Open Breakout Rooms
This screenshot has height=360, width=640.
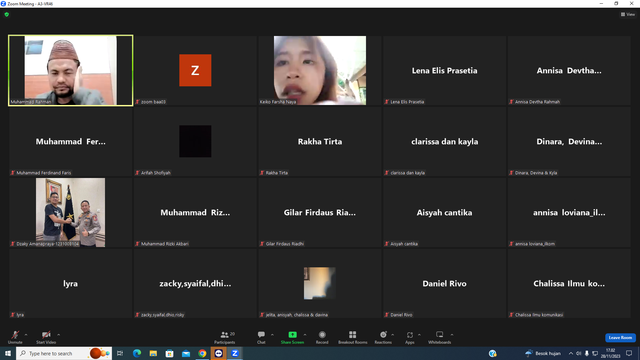[353, 338]
